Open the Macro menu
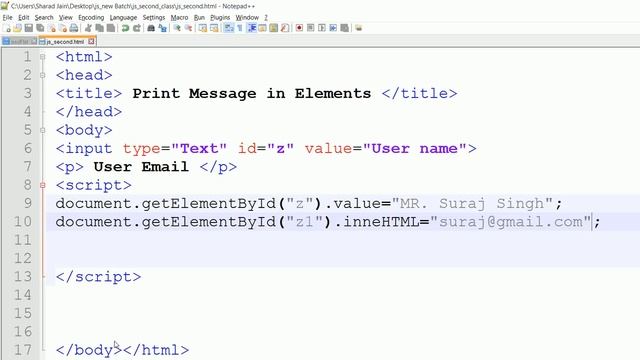 pyautogui.click(x=180, y=18)
